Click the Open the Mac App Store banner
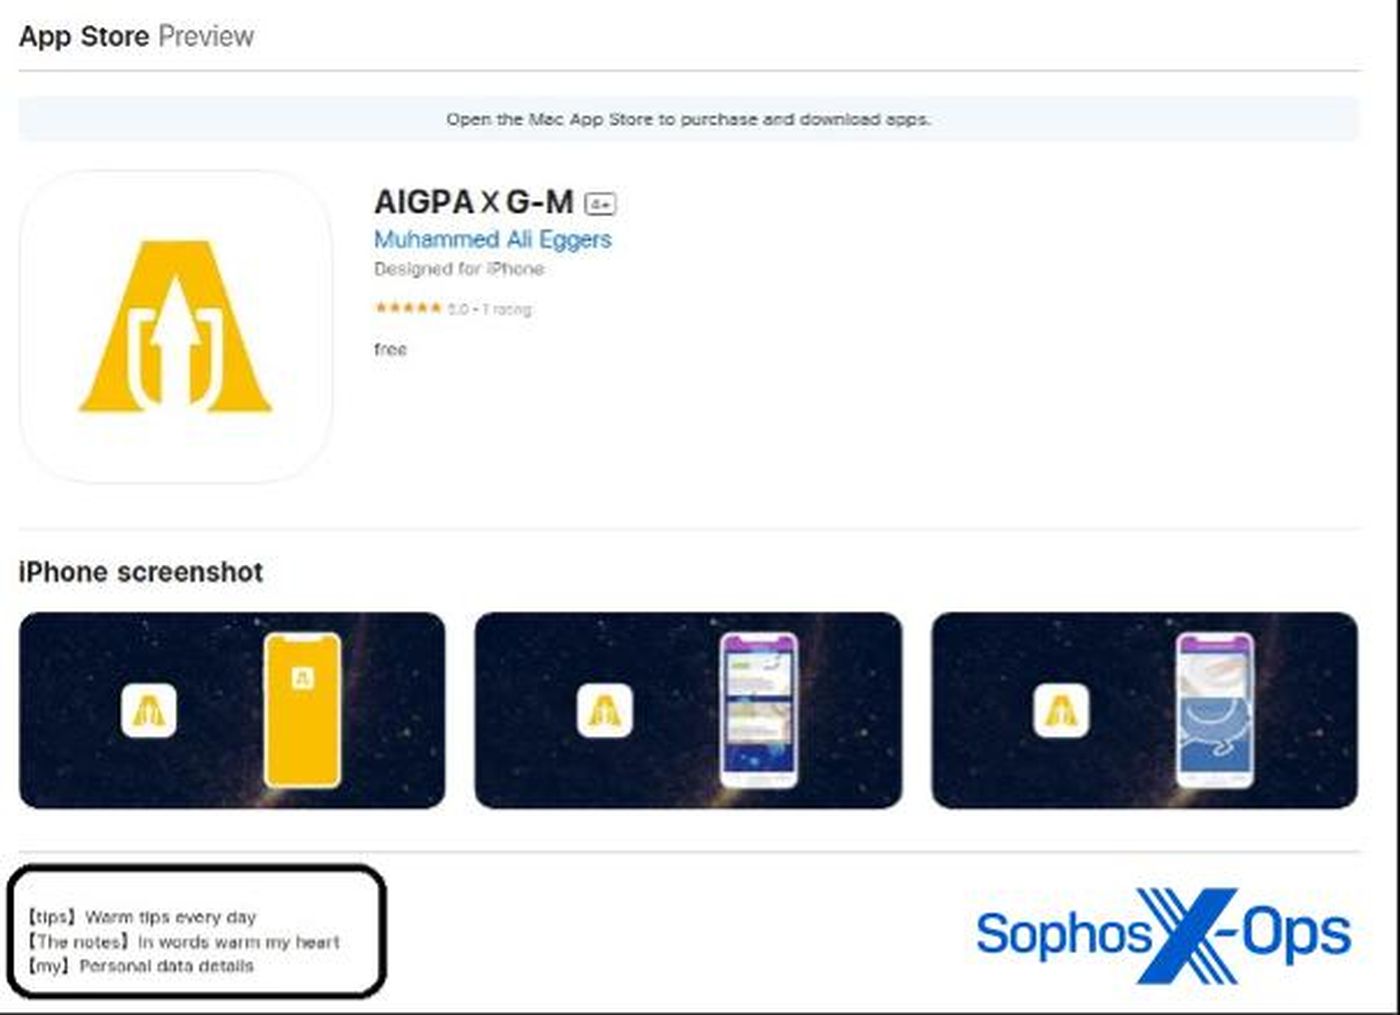The width and height of the screenshot is (1400, 1015). pos(688,119)
